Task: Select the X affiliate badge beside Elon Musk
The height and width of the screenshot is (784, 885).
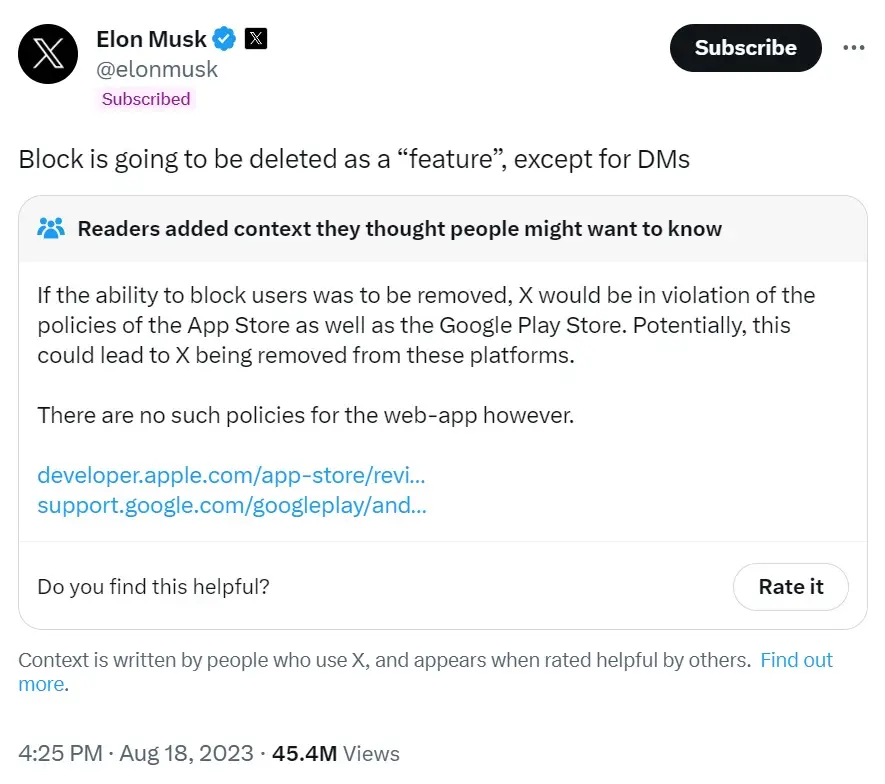Action: [256, 38]
